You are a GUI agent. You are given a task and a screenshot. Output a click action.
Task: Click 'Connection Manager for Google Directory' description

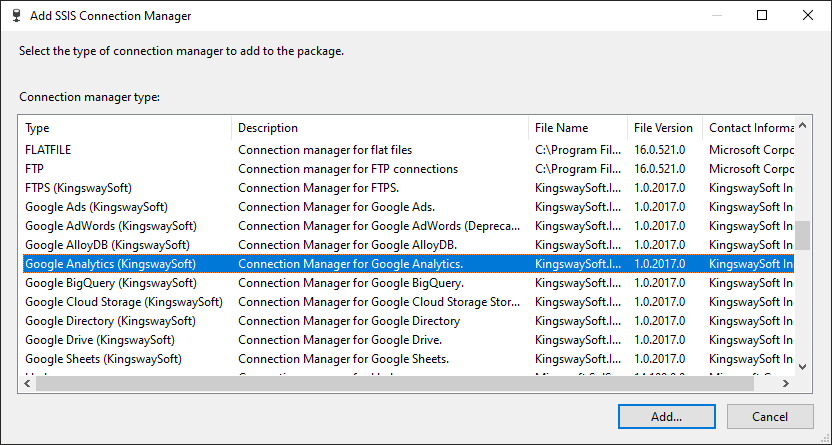pyautogui.click(x=349, y=321)
